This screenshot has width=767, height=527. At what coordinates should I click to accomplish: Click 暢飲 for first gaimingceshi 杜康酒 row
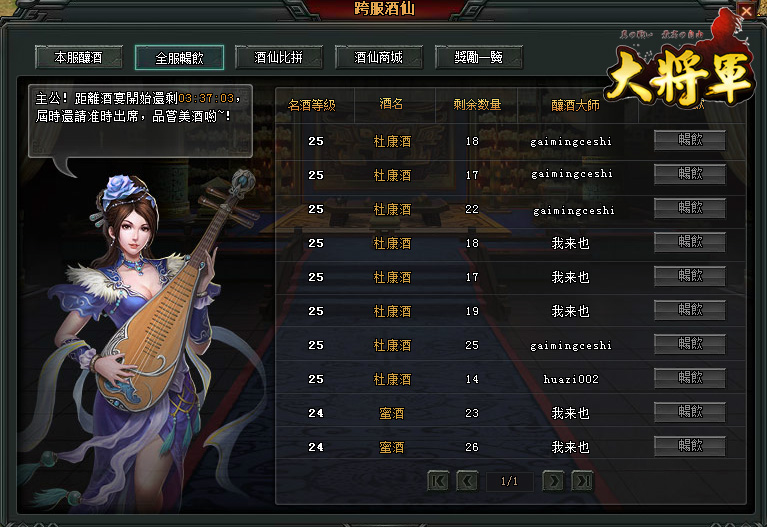(690, 140)
